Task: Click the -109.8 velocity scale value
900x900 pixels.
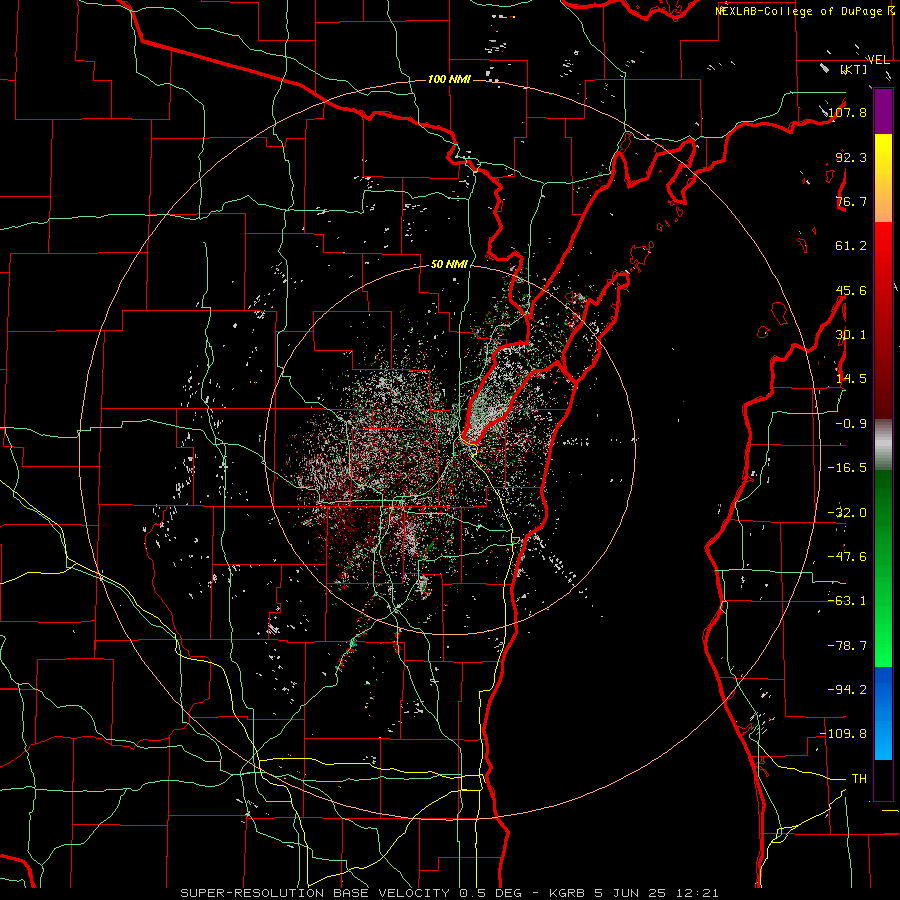Action: click(x=843, y=734)
